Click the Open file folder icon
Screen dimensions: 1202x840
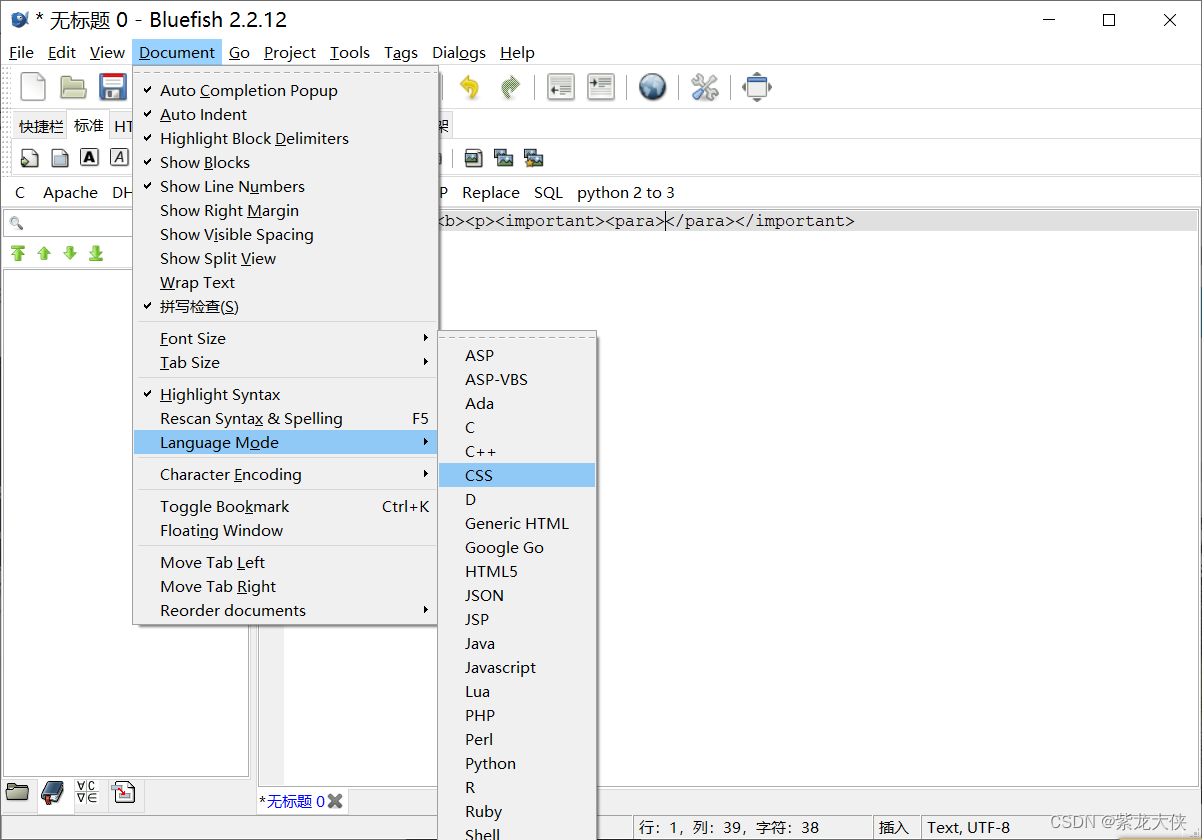click(73, 87)
